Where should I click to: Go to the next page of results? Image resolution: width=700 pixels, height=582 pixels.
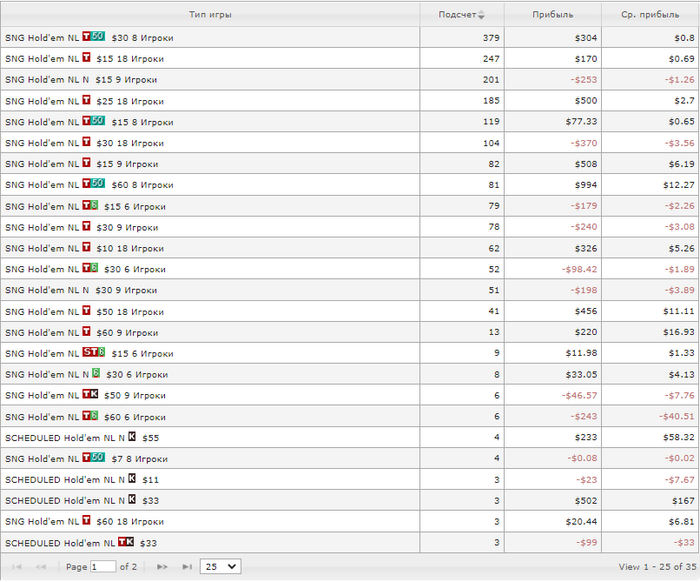(x=162, y=567)
